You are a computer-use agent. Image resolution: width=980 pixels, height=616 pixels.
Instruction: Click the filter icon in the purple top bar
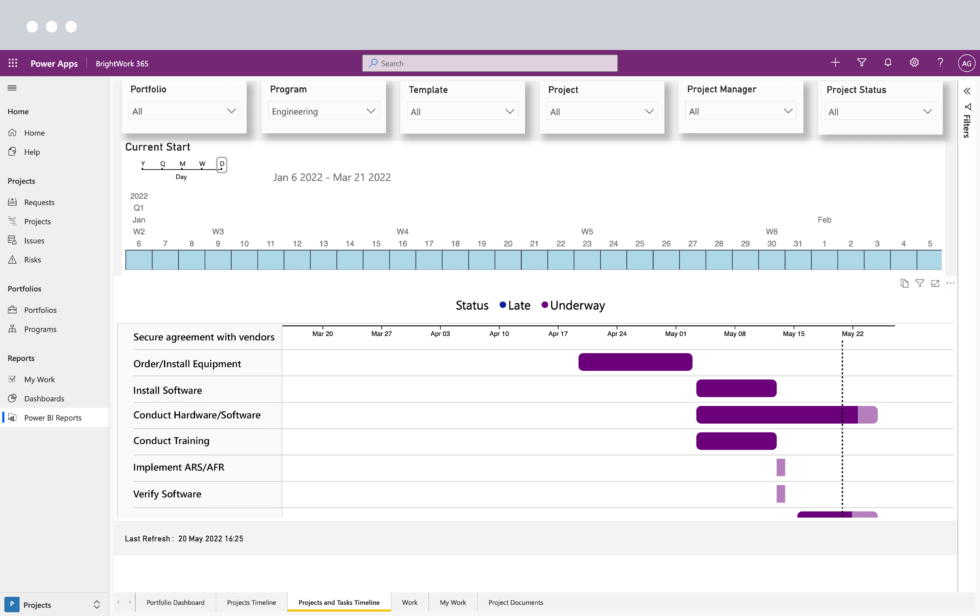click(861, 62)
